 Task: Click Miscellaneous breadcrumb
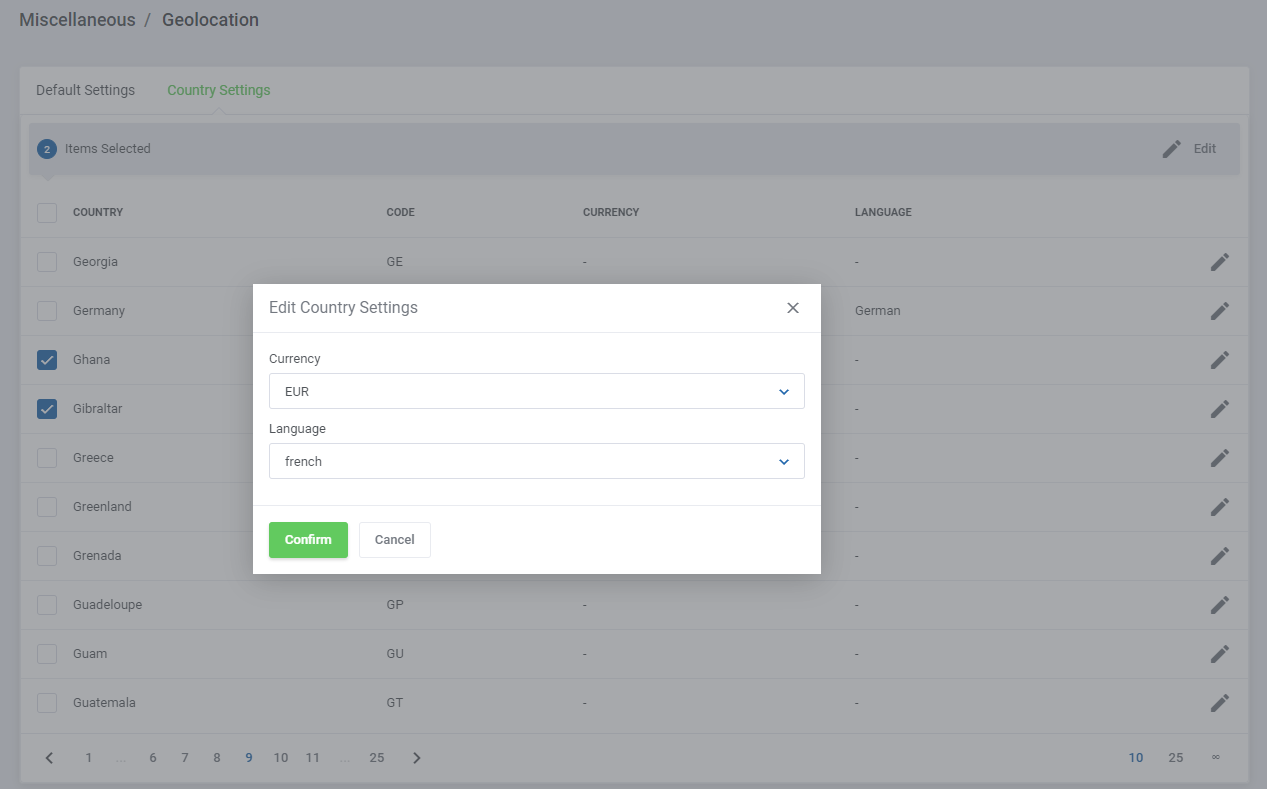click(x=77, y=20)
